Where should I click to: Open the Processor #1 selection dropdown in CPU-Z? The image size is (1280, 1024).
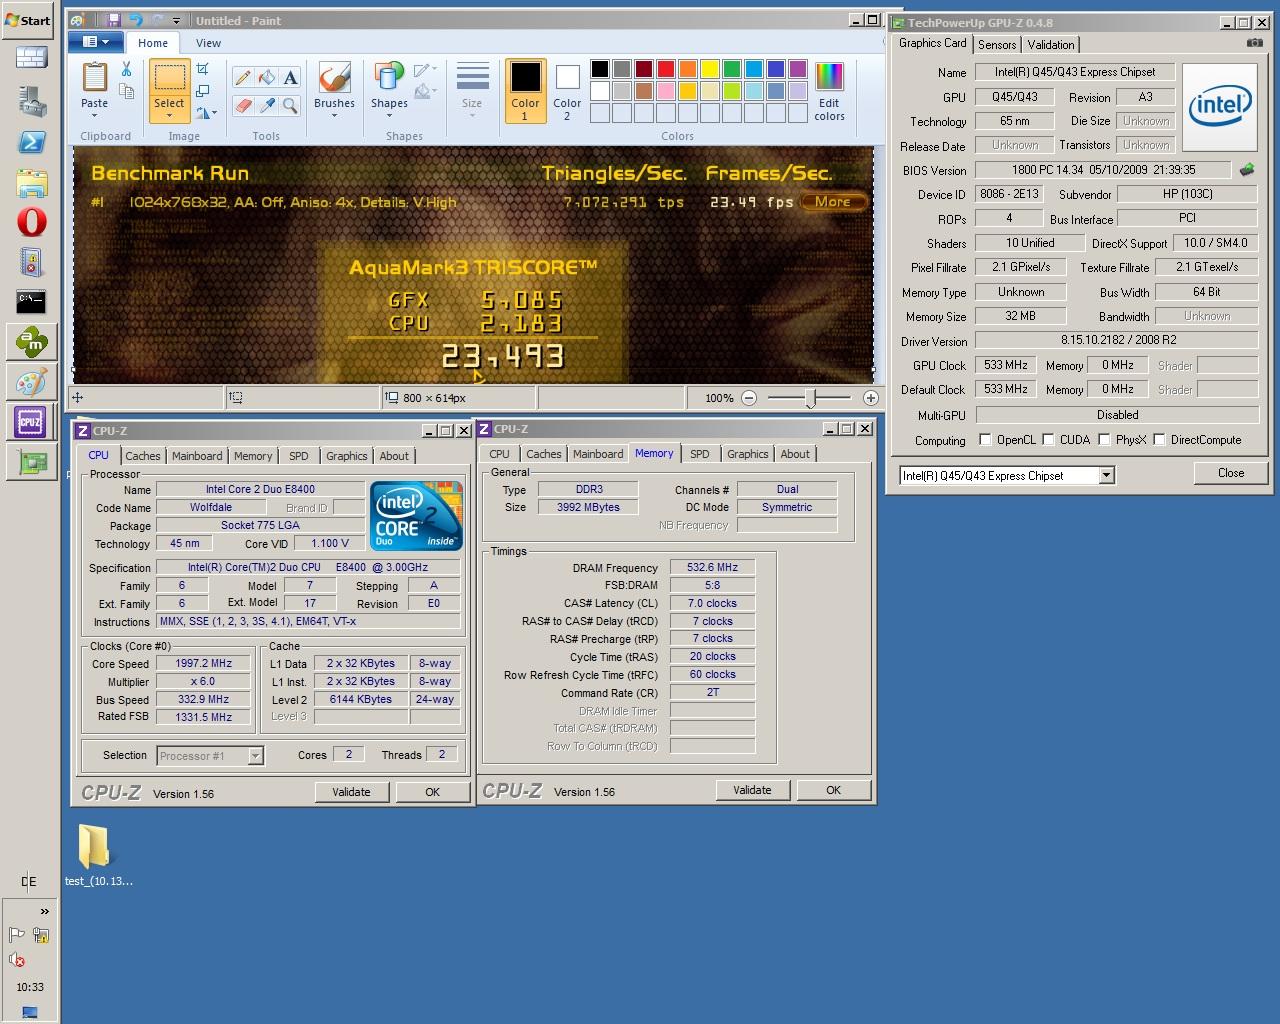[255, 756]
